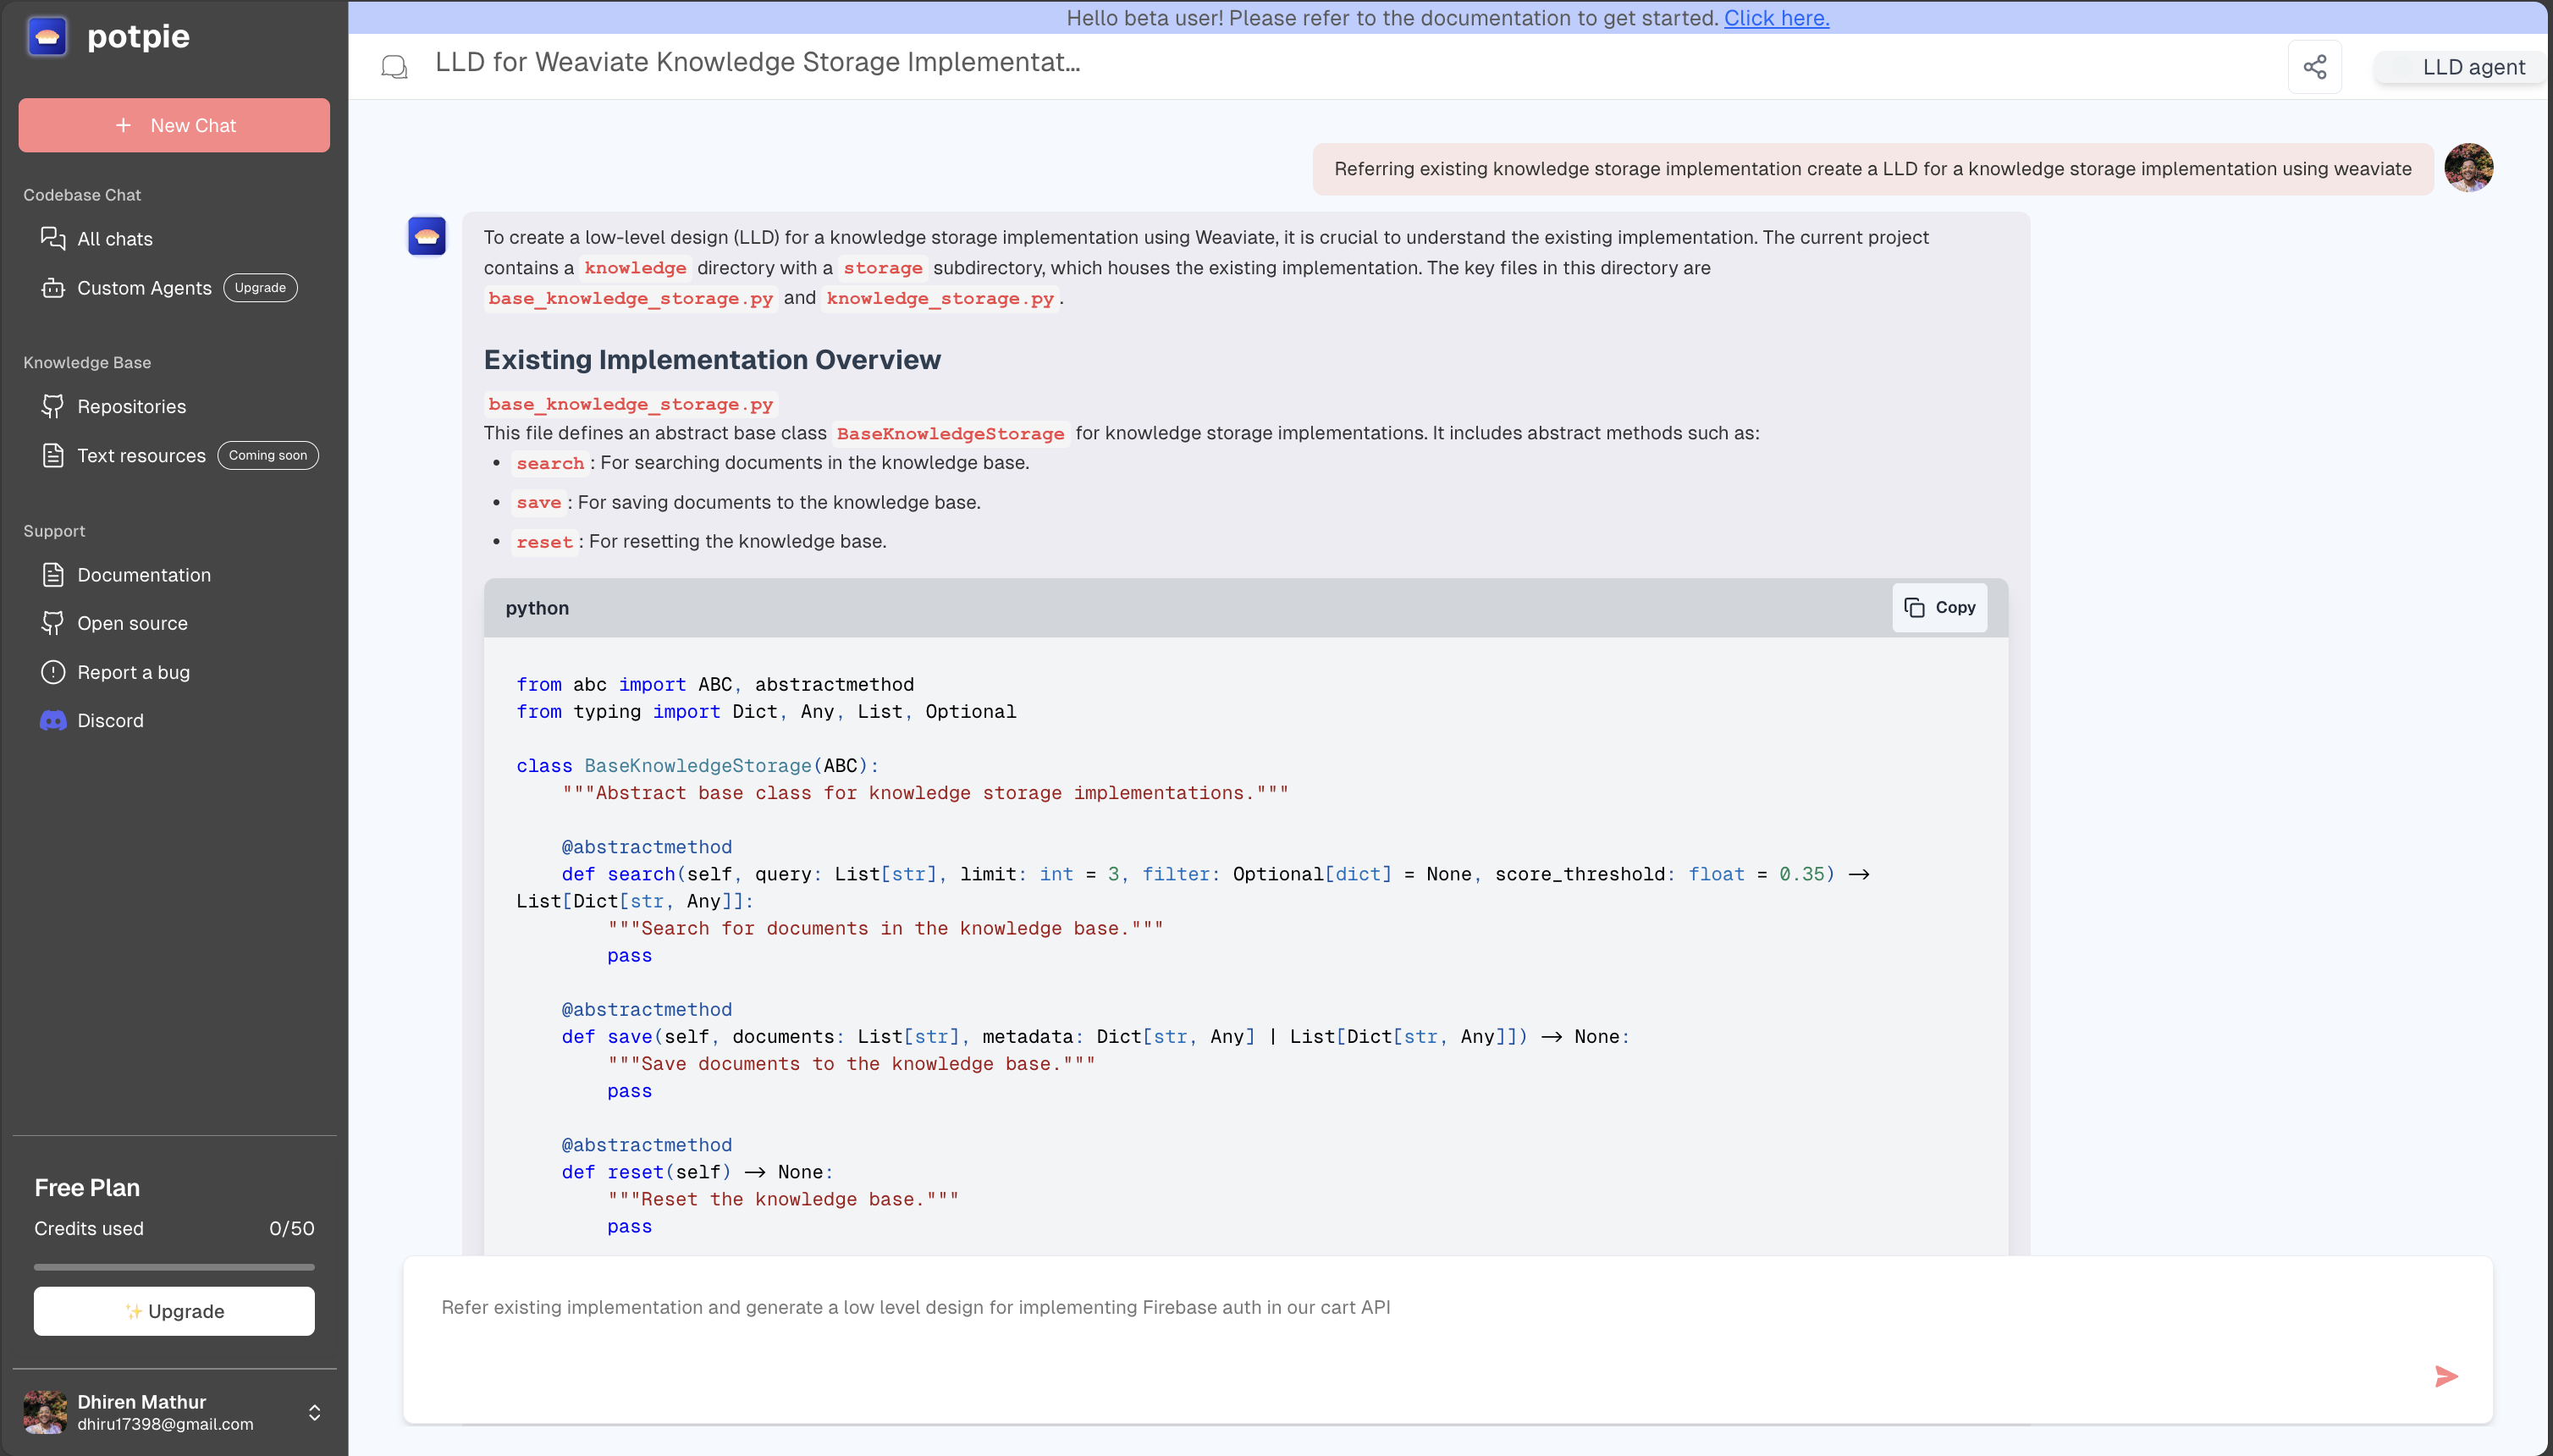
Task: Open the Open source link
Action: 132,623
